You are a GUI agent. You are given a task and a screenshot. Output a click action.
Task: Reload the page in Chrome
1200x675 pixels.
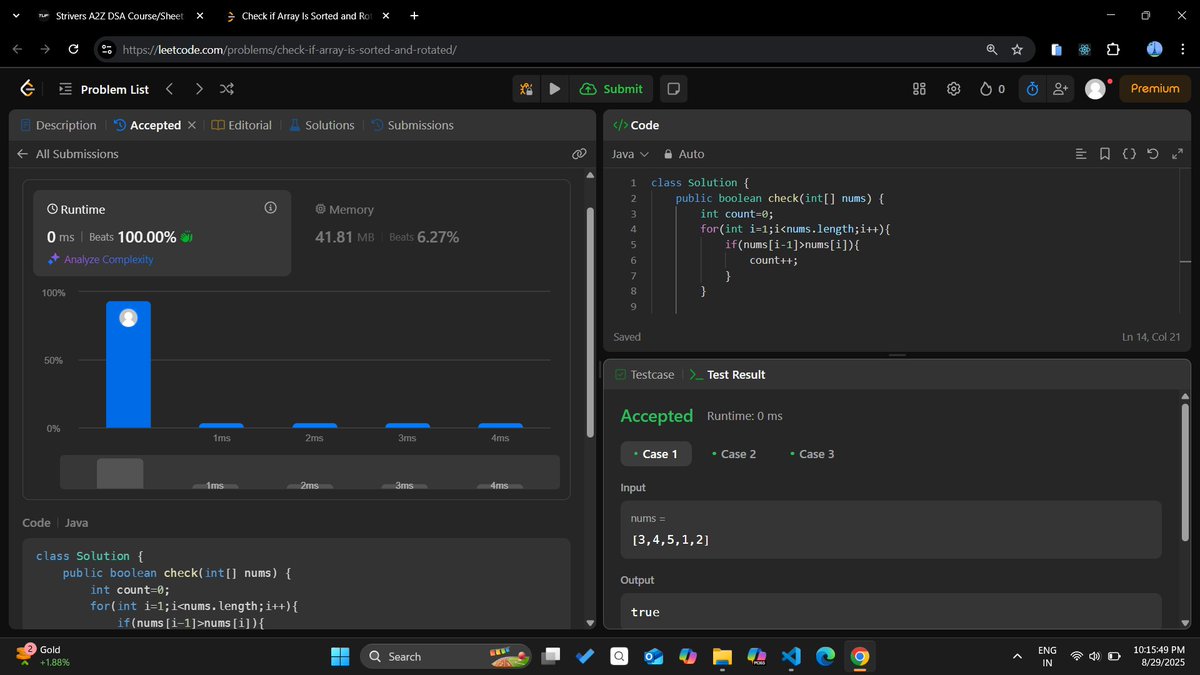click(x=73, y=49)
